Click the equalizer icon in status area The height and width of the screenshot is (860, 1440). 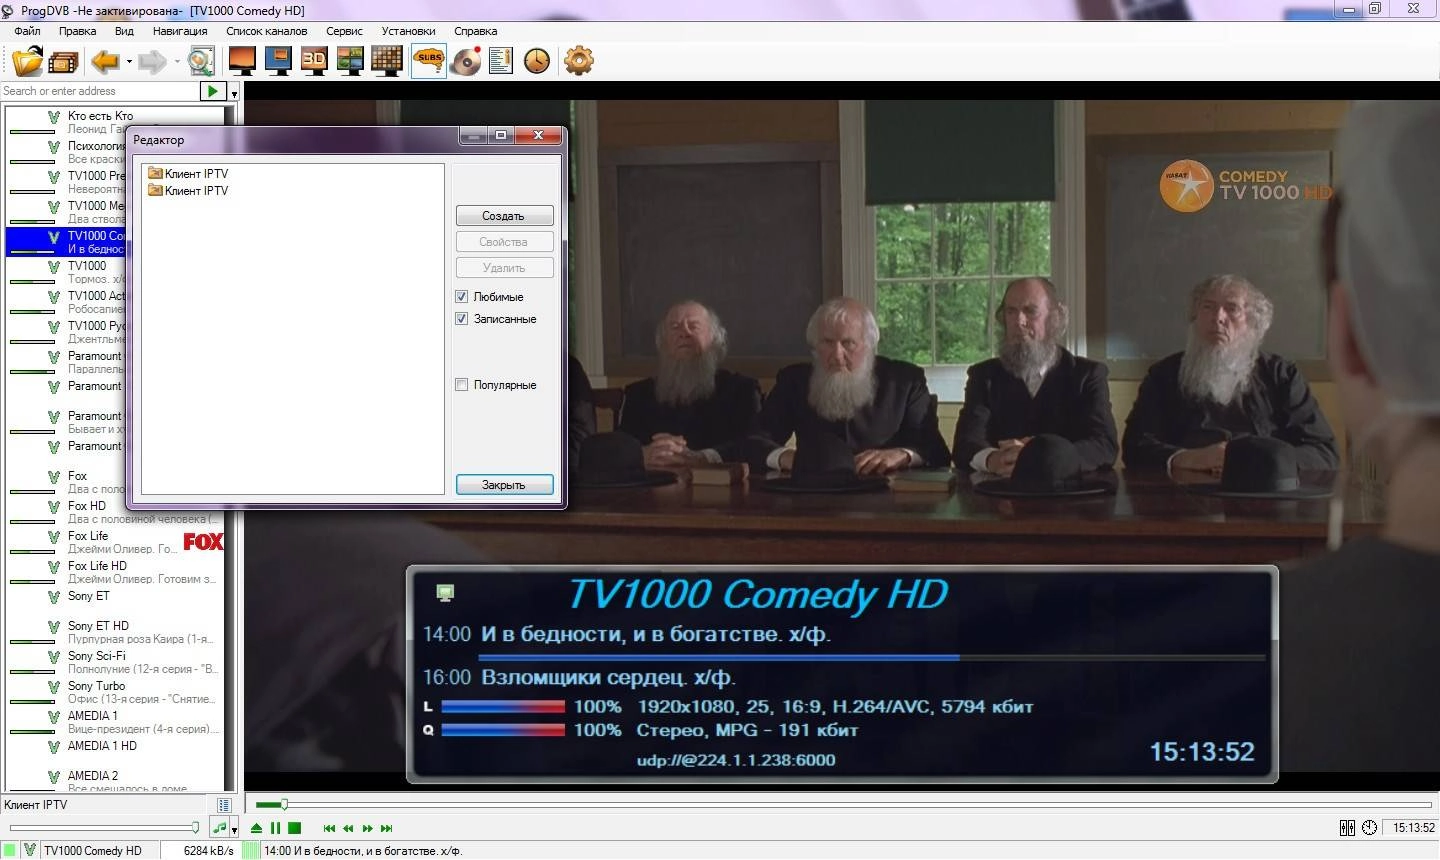tap(1347, 828)
